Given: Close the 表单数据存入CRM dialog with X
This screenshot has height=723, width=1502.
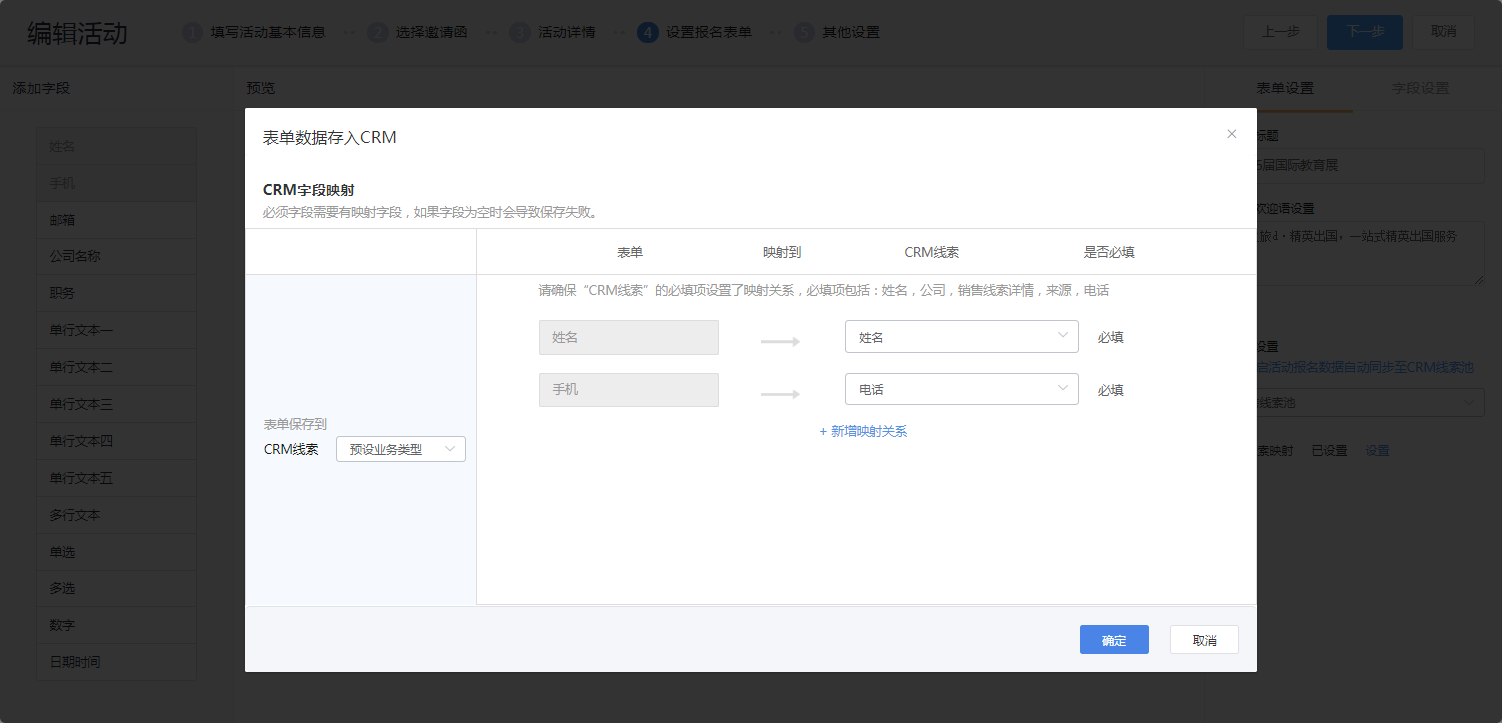Looking at the screenshot, I should tap(1231, 134).
